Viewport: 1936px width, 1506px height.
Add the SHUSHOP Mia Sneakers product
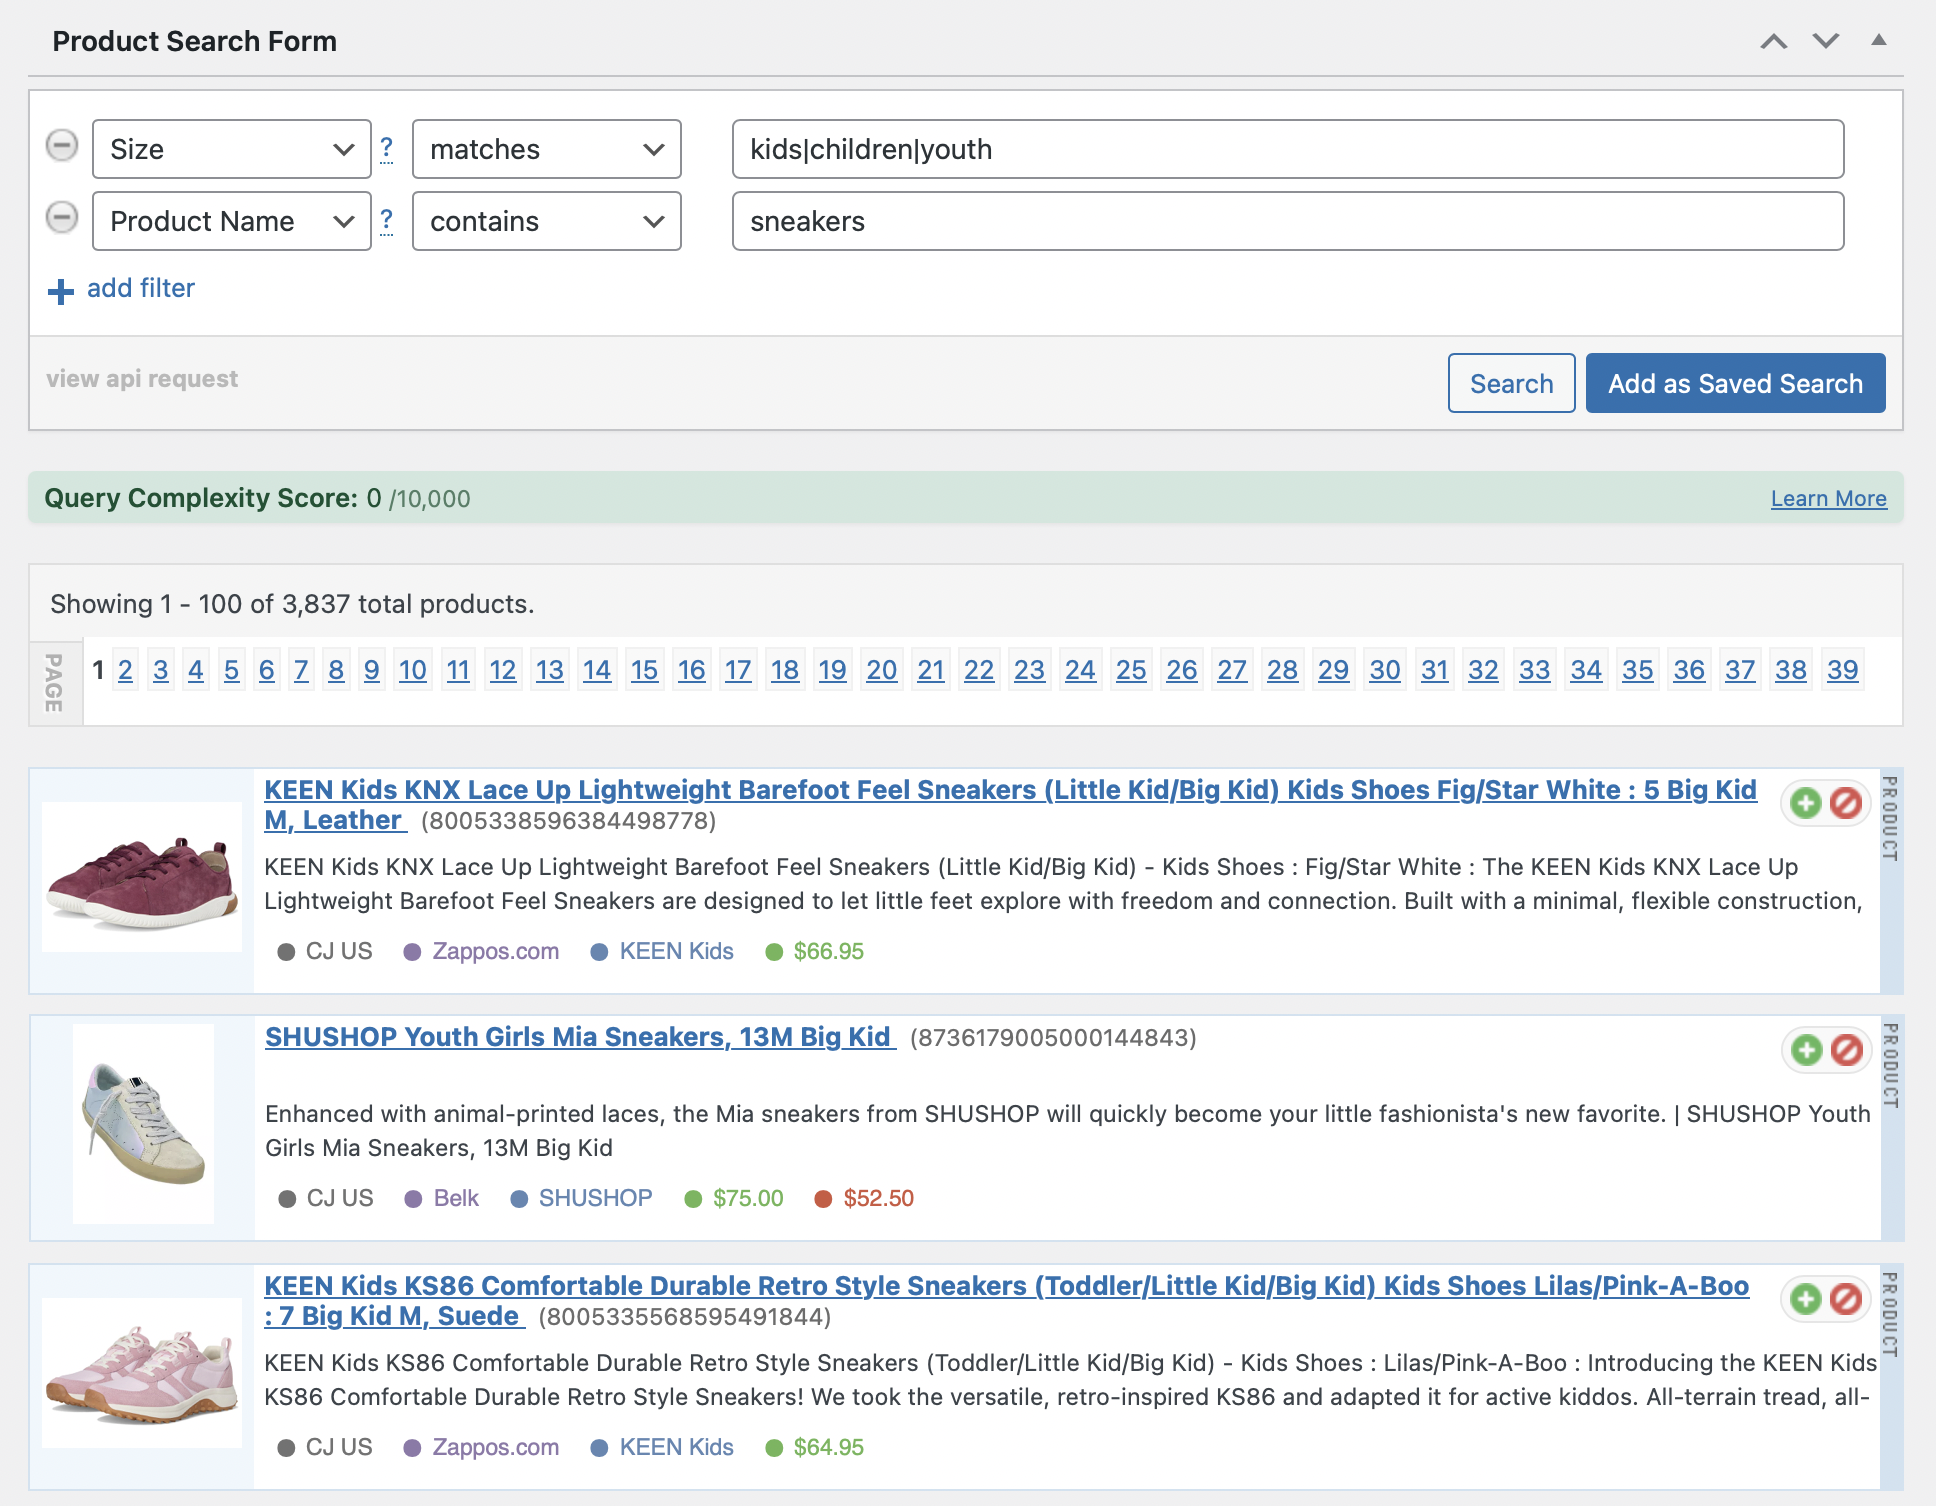pos(1807,1050)
